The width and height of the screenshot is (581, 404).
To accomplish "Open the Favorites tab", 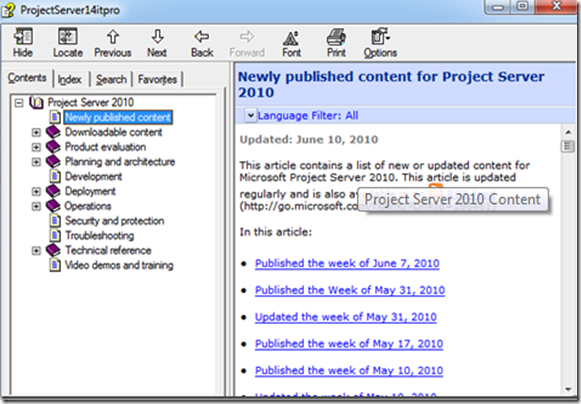I will [x=157, y=79].
